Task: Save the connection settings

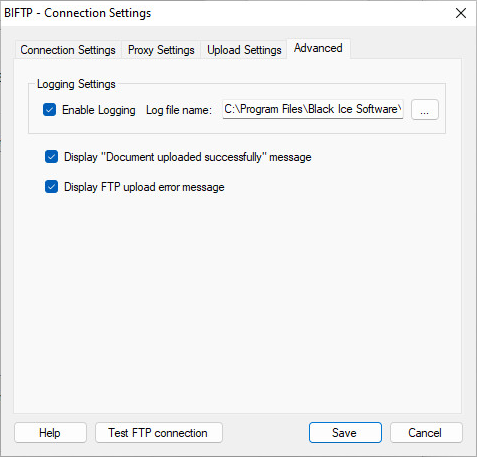Action: (x=345, y=433)
